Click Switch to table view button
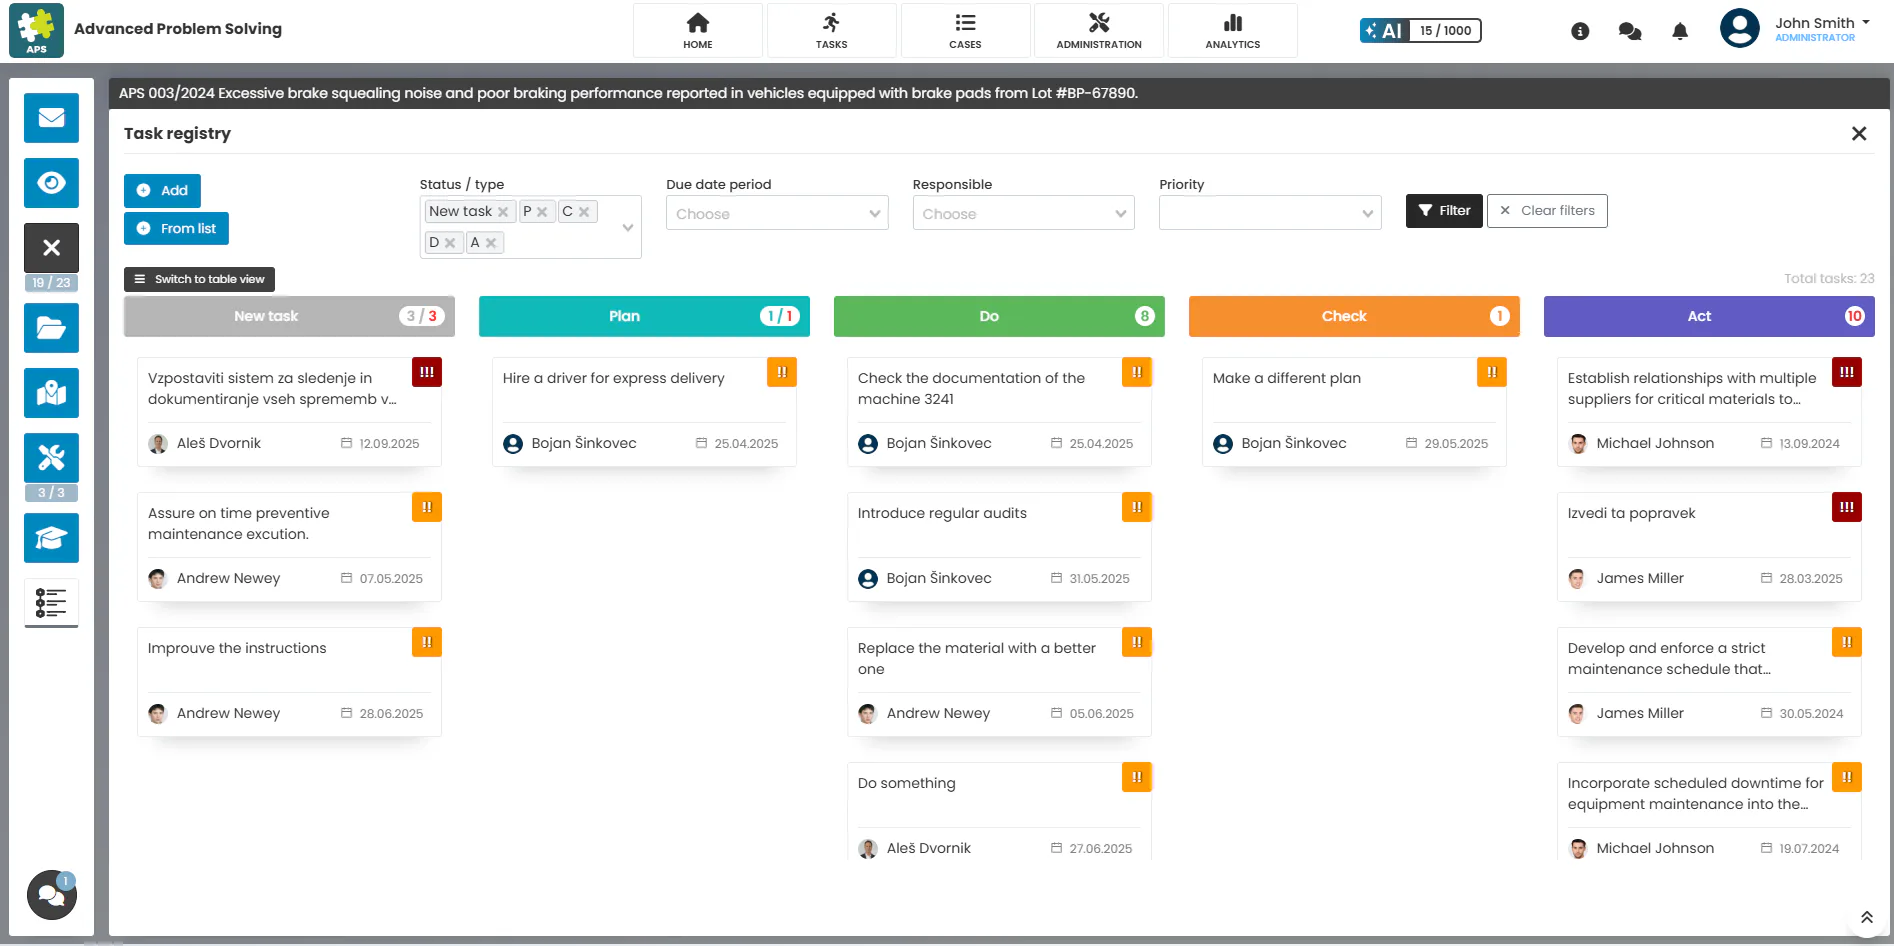The height and width of the screenshot is (946, 1894). pyautogui.click(x=199, y=280)
